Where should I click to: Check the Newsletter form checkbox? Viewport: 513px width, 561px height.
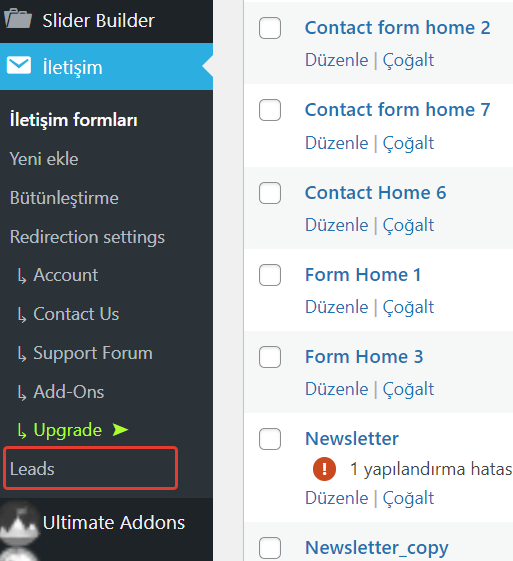(x=270, y=439)
